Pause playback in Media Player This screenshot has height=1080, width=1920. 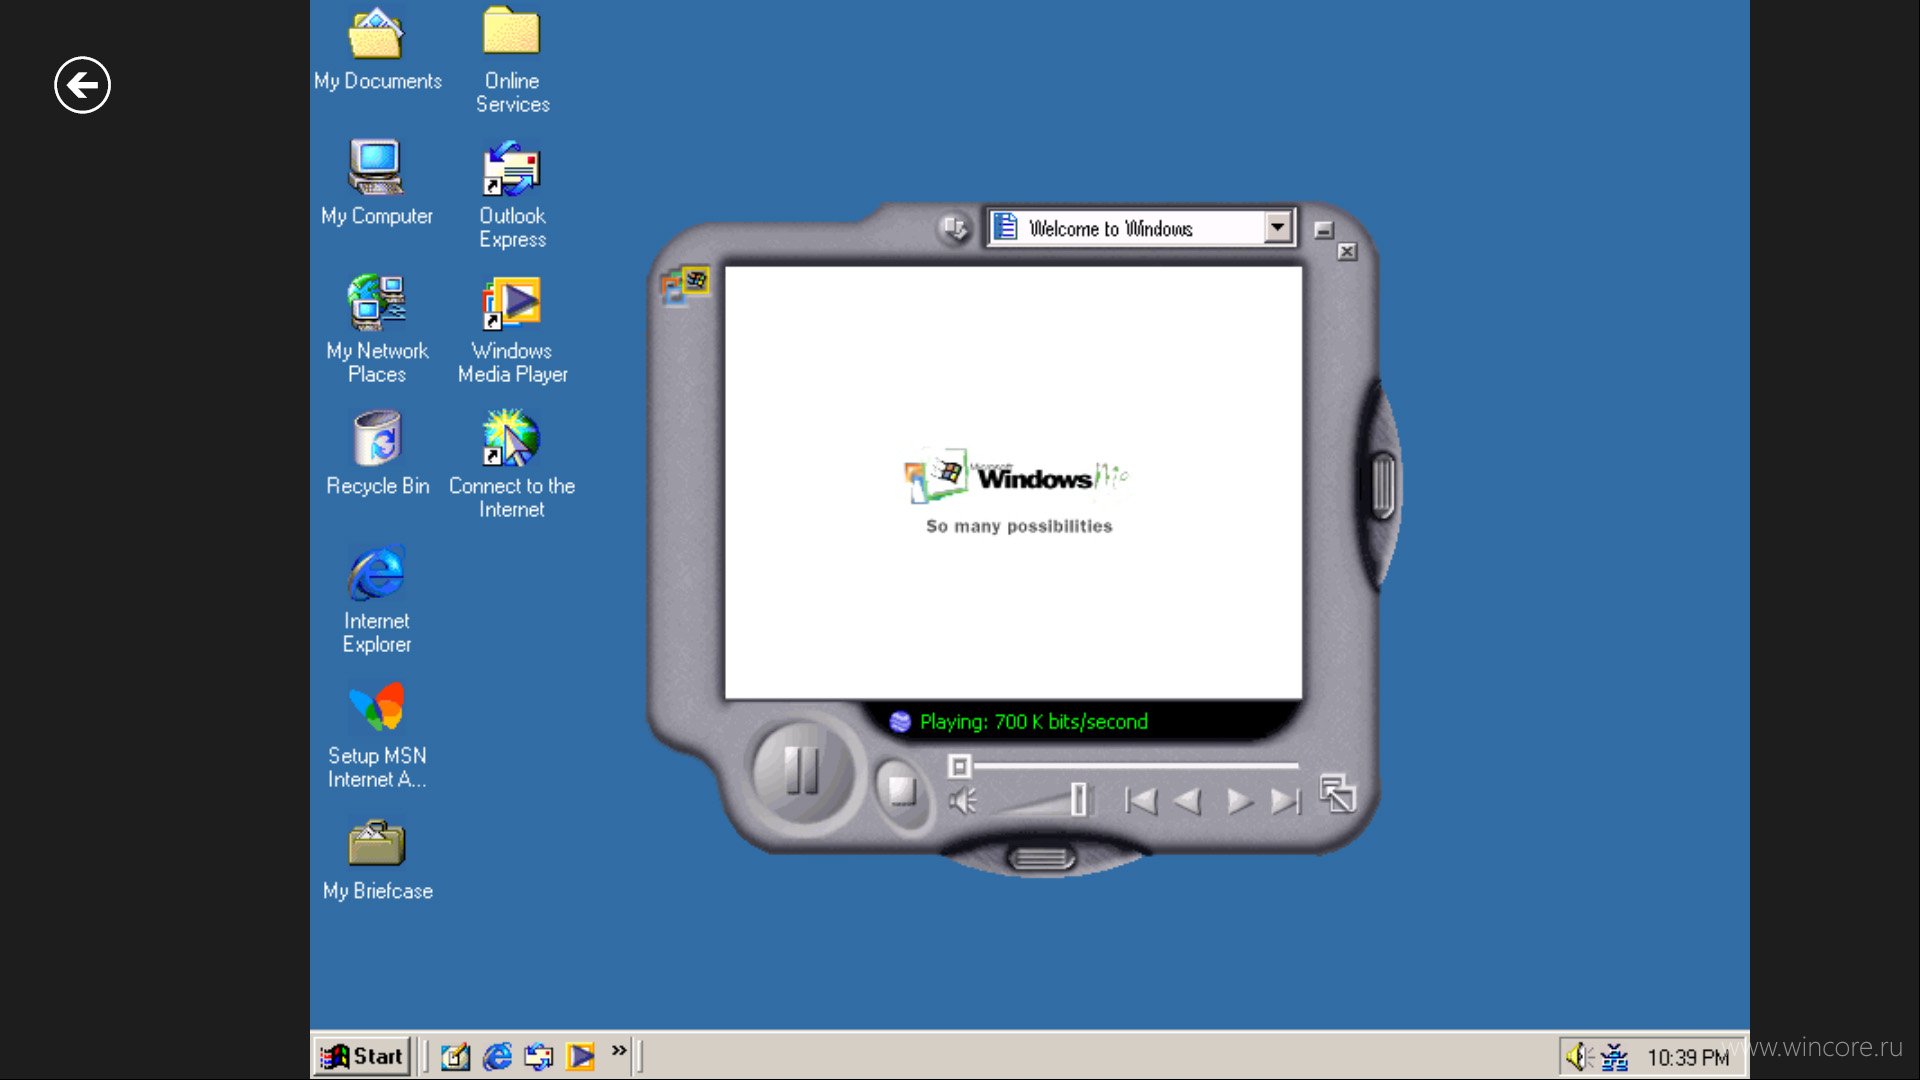[802, 771]
